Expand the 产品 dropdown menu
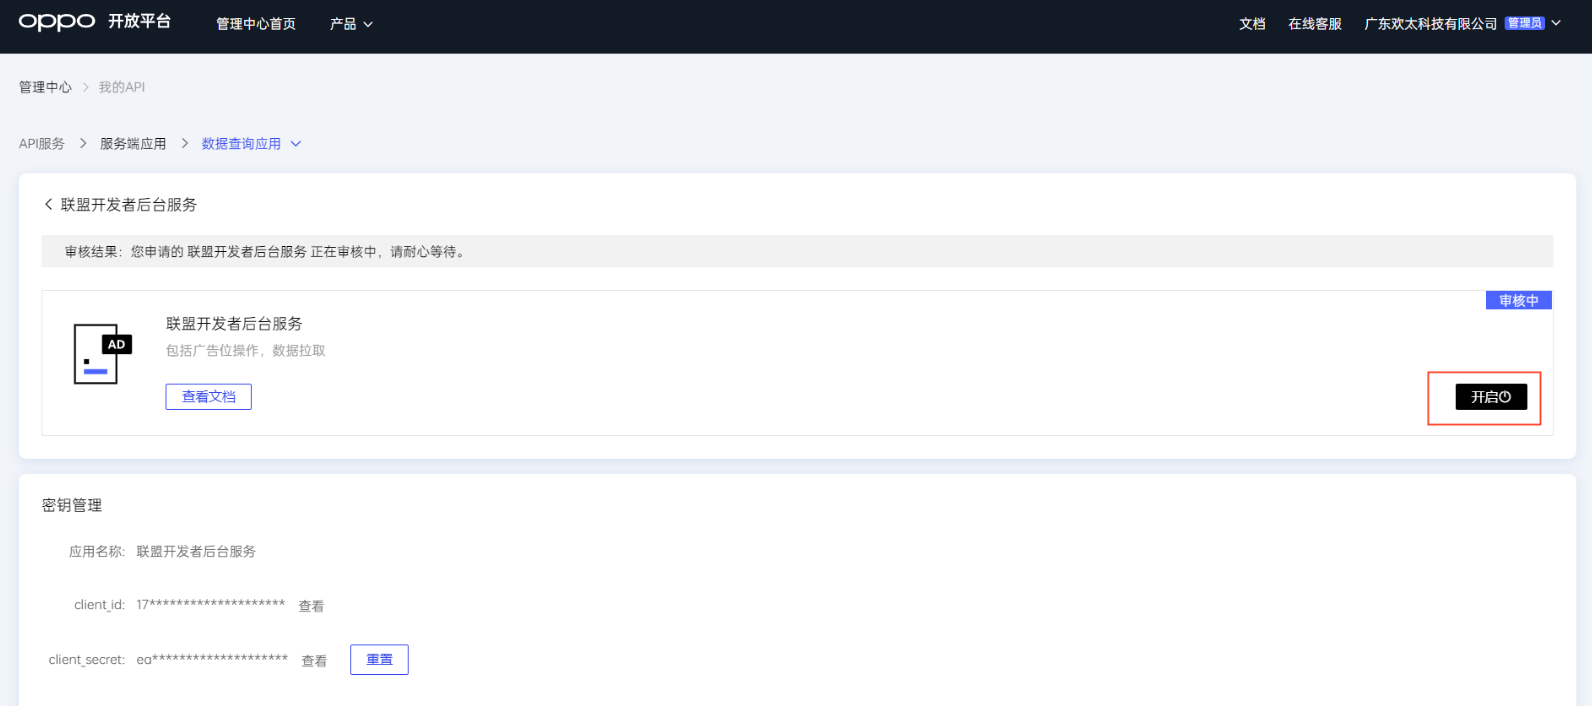Image resolution: width=1592 pixels, height=706 pixels. tap(351, 24)
